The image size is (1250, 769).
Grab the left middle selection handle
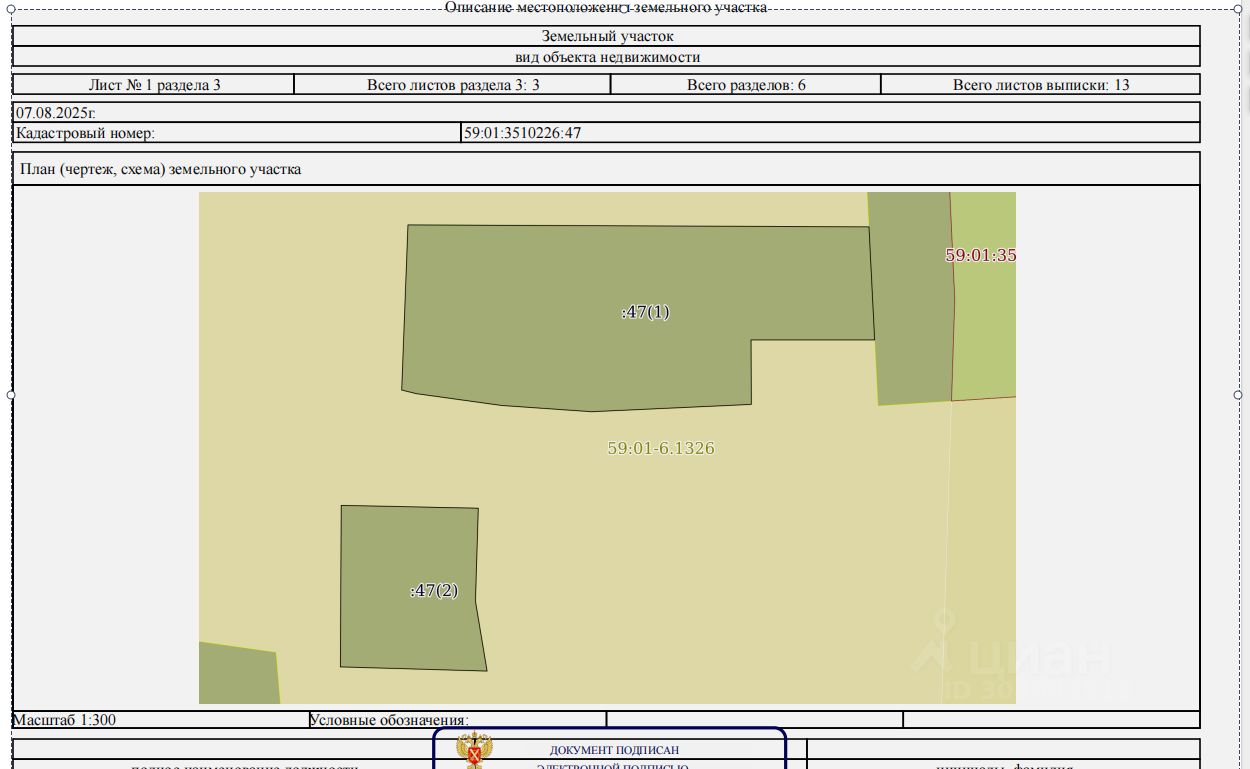pyautogui.click(x=11, y=395)
